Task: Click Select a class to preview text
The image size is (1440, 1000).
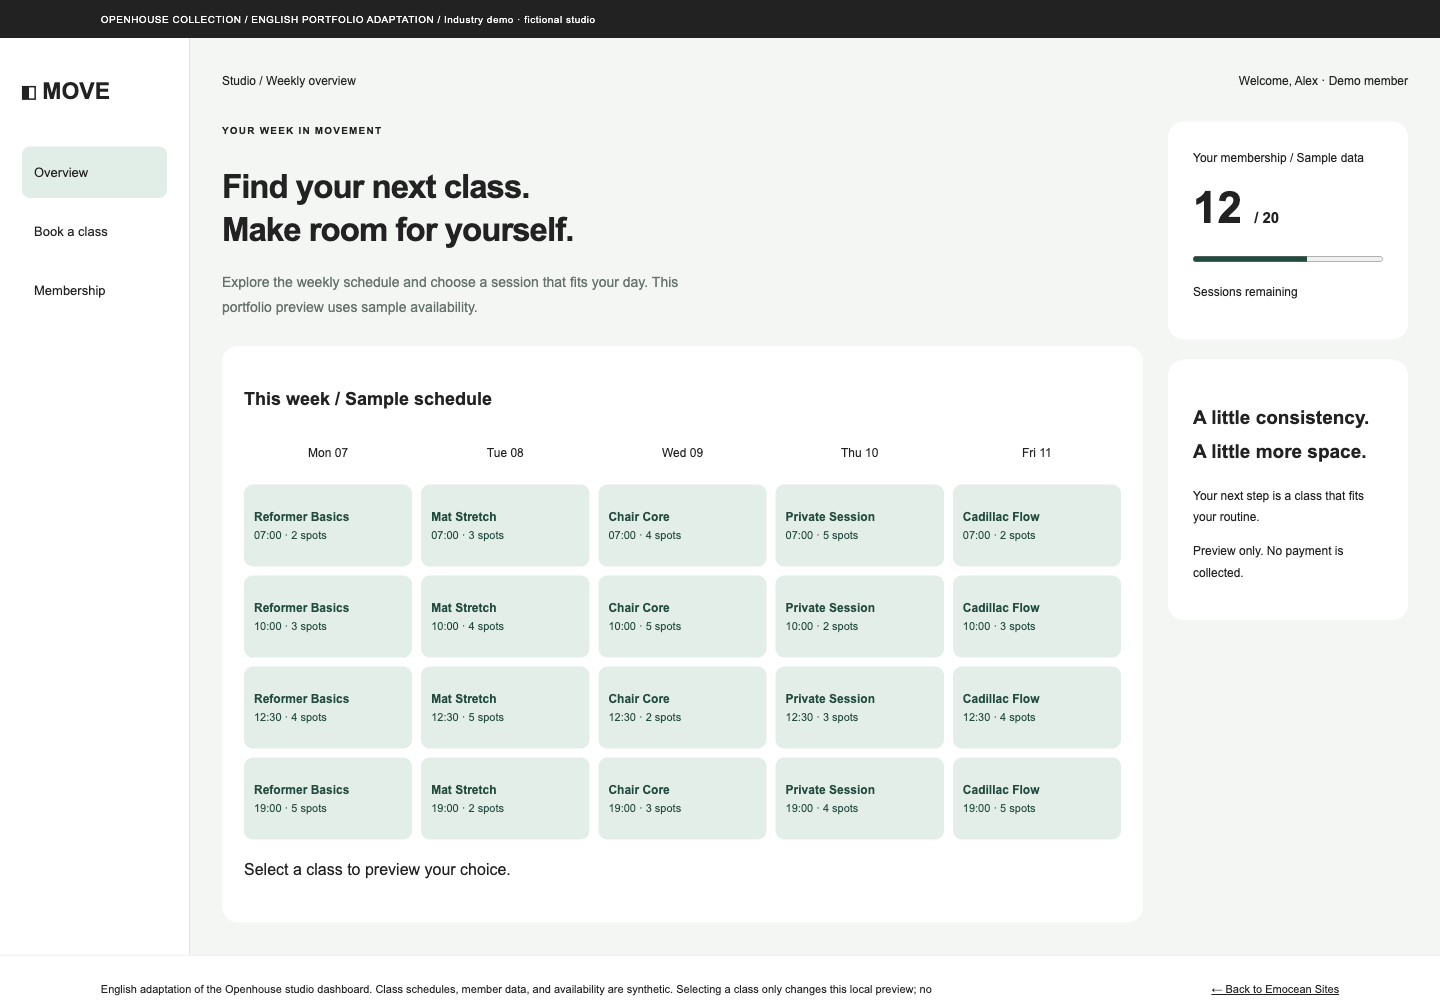Action: (377, 870)
